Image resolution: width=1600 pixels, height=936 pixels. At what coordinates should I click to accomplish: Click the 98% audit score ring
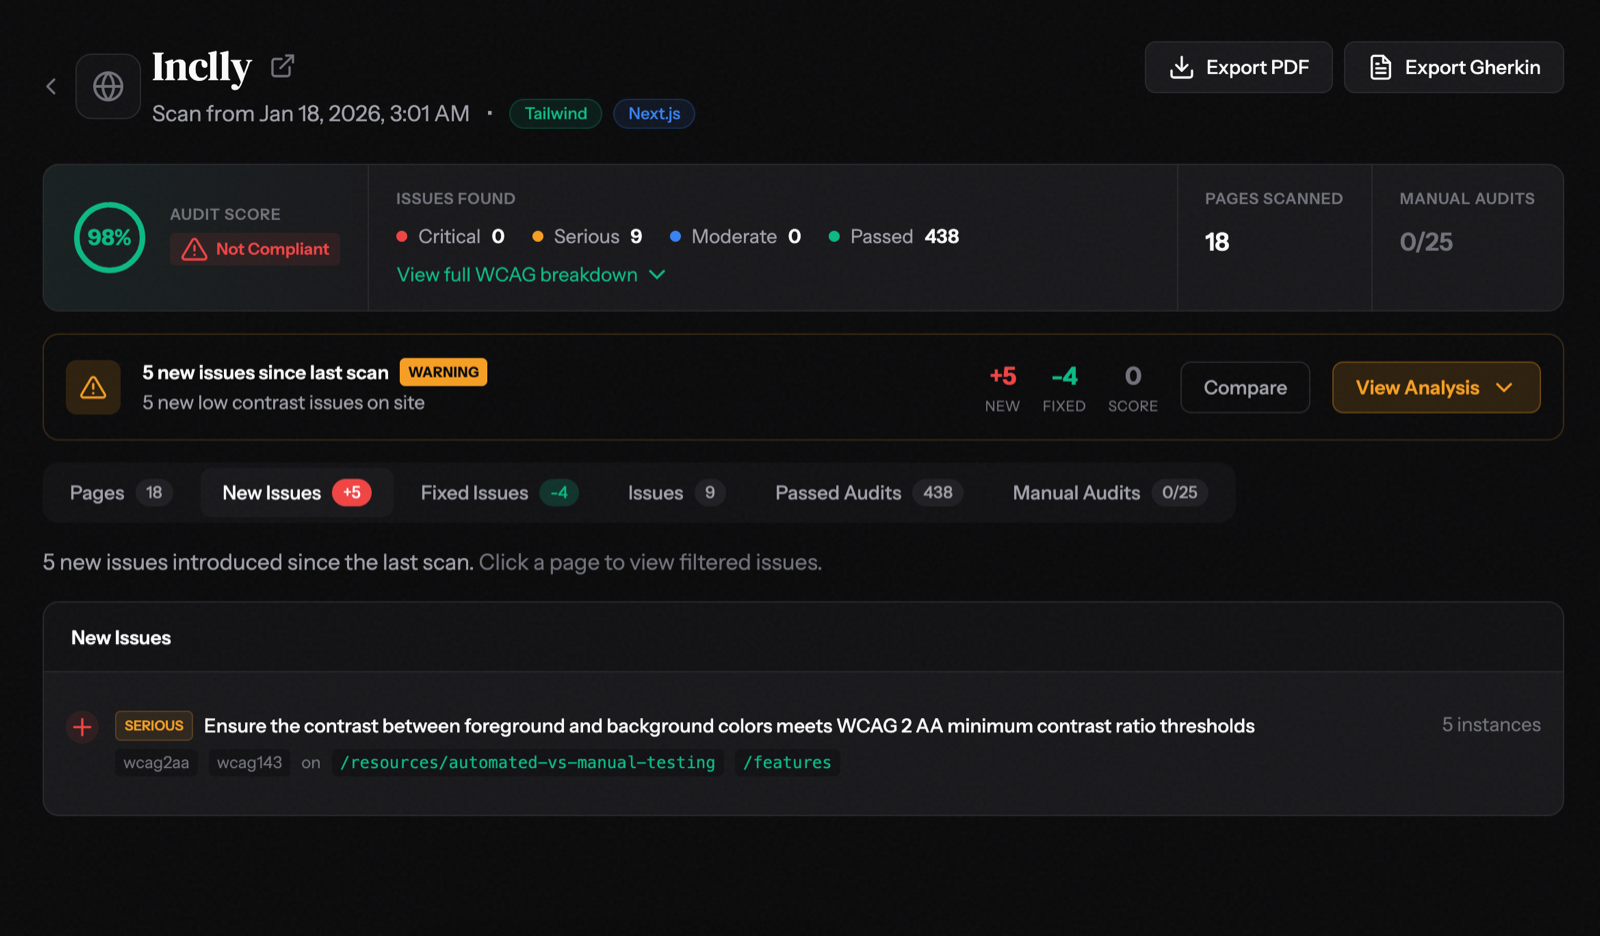click(108, 237)
